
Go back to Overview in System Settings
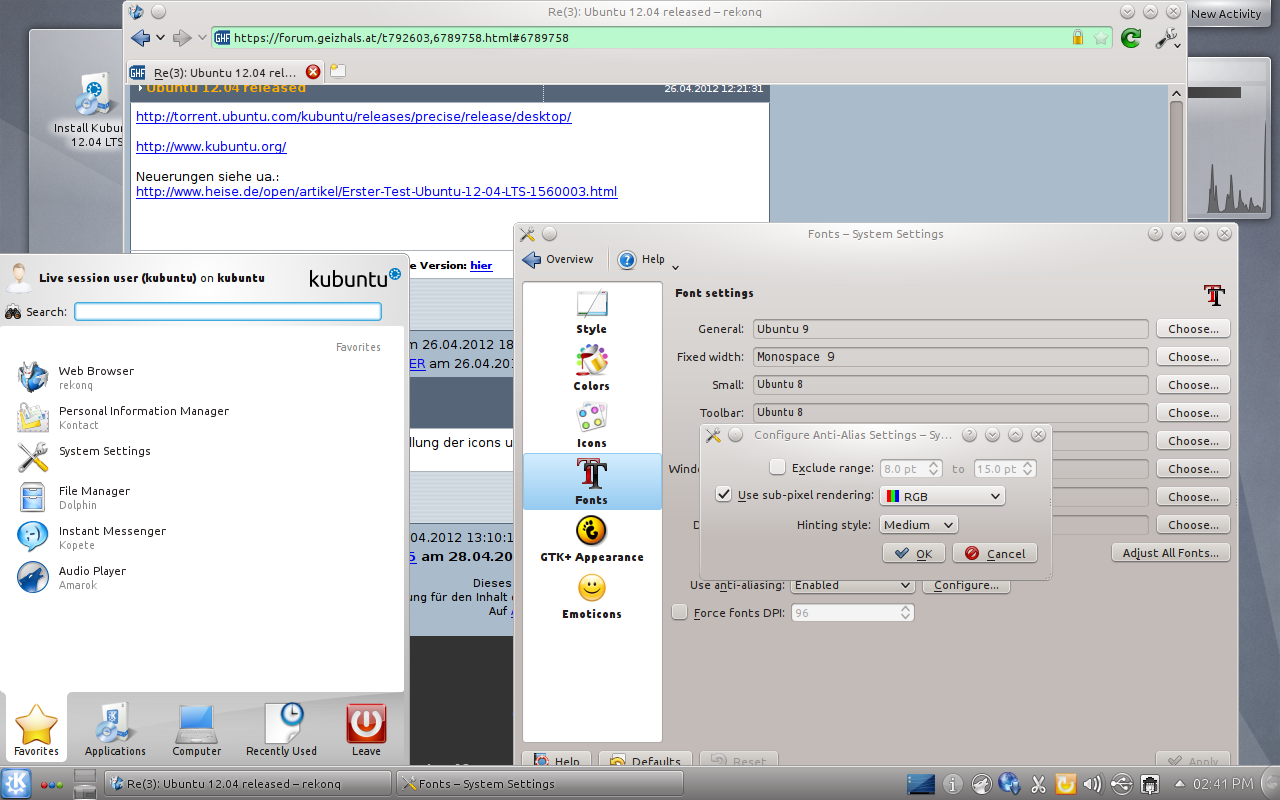[558, 260]
